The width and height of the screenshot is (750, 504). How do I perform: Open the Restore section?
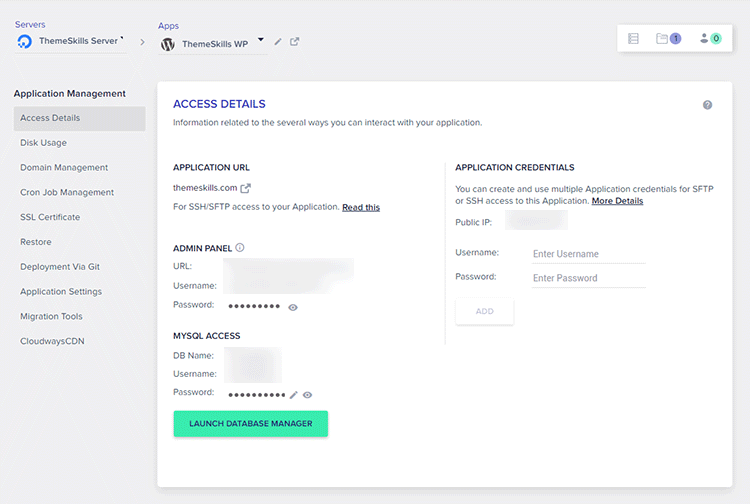click(x=35, y=242)
